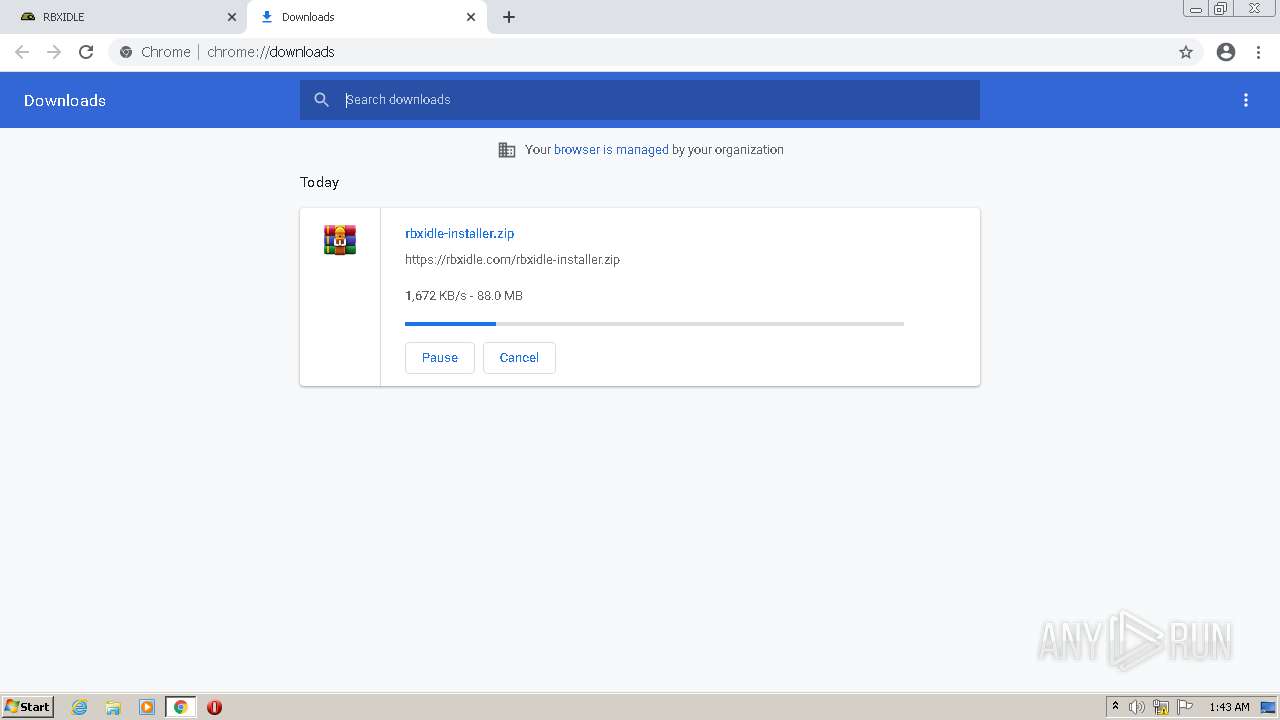Open the Opera icon in taskbar
1280x720 pixels.
coord(214,707)
